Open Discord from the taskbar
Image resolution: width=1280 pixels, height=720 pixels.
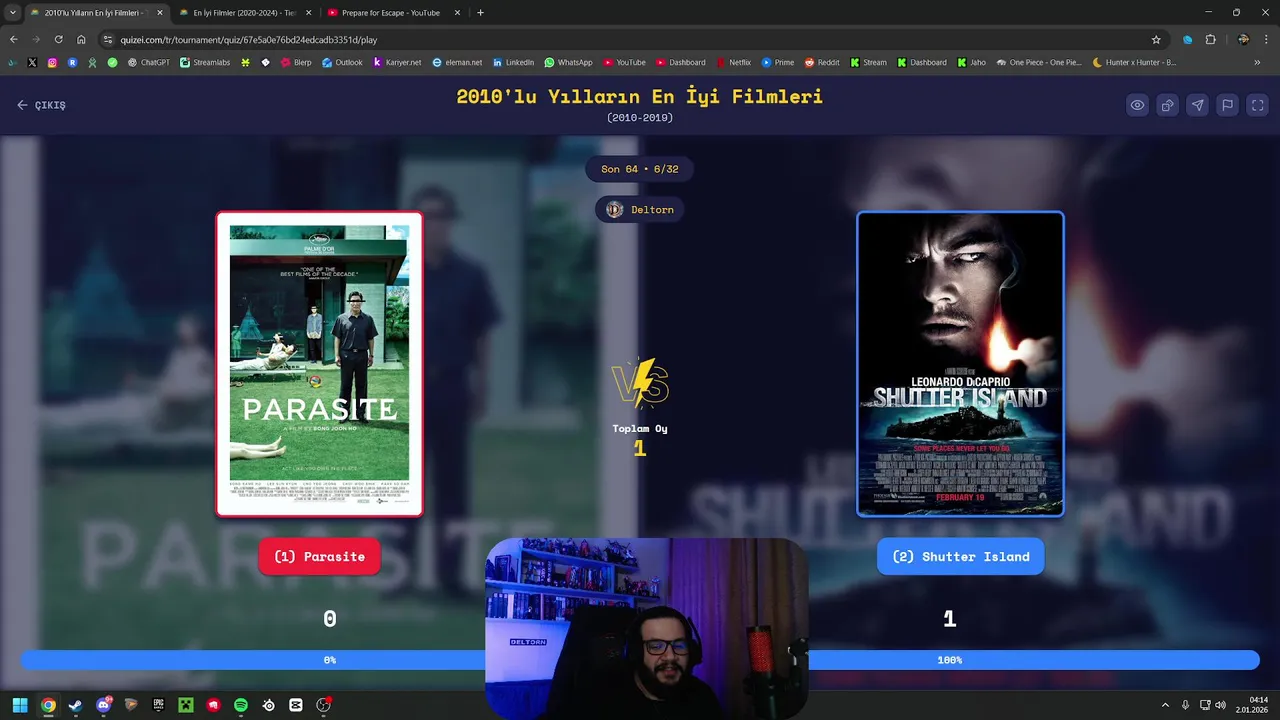103,705
